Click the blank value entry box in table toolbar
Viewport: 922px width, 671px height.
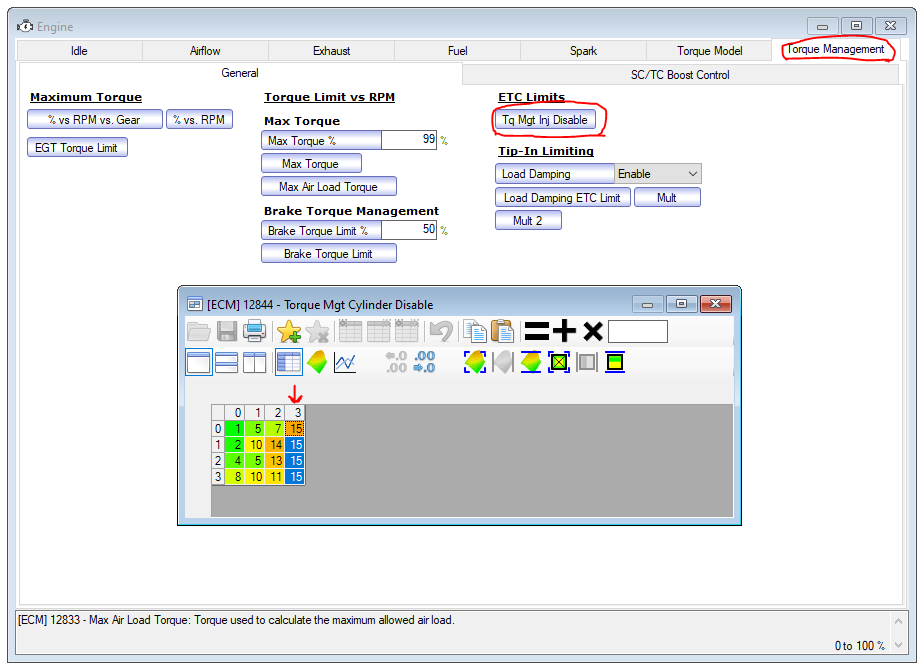pyautogui.click(x=638, y=332)
